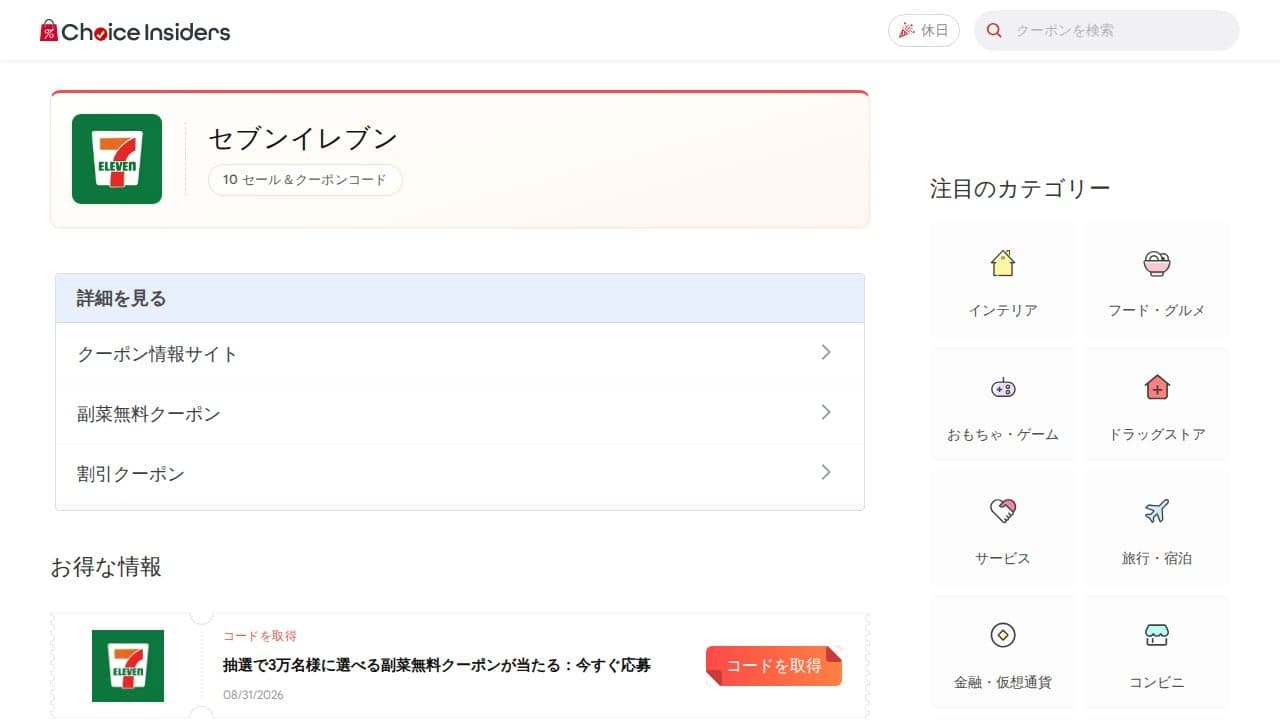Open the 旅行・宿泊 airplane icon

coord(1157,511)
